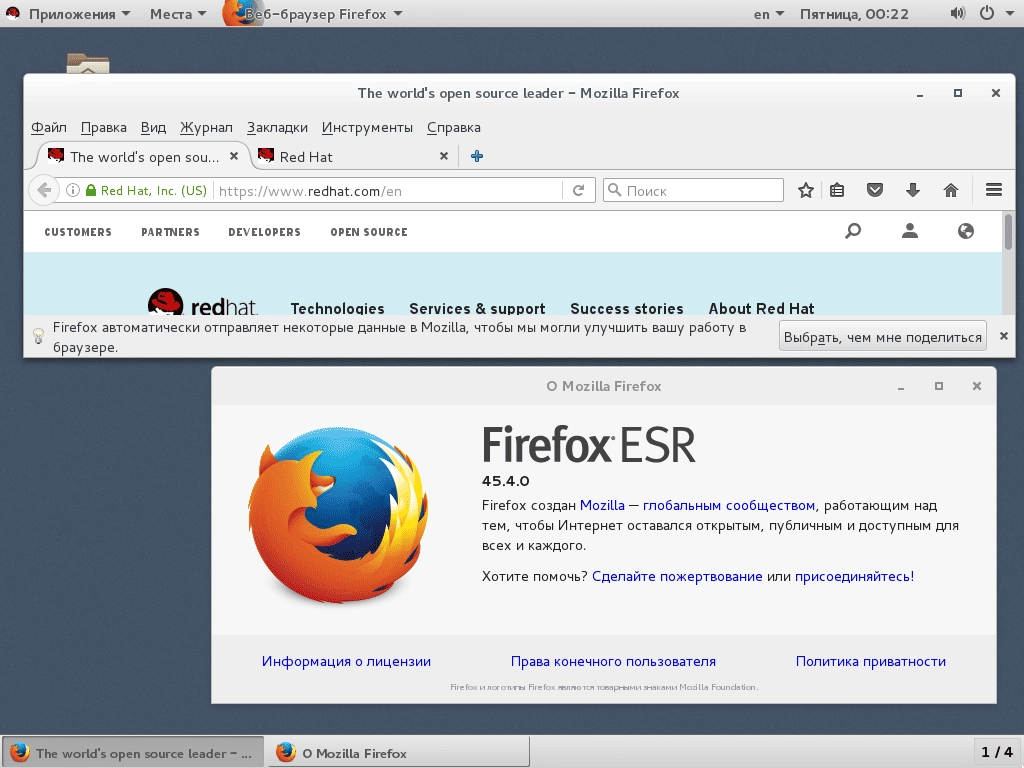Click the Пятница, 00:22 clock

854,14
